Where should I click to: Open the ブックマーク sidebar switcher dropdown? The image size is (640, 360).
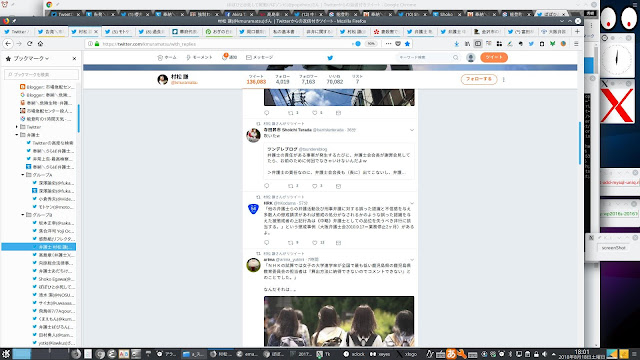[x=31, y=58]
